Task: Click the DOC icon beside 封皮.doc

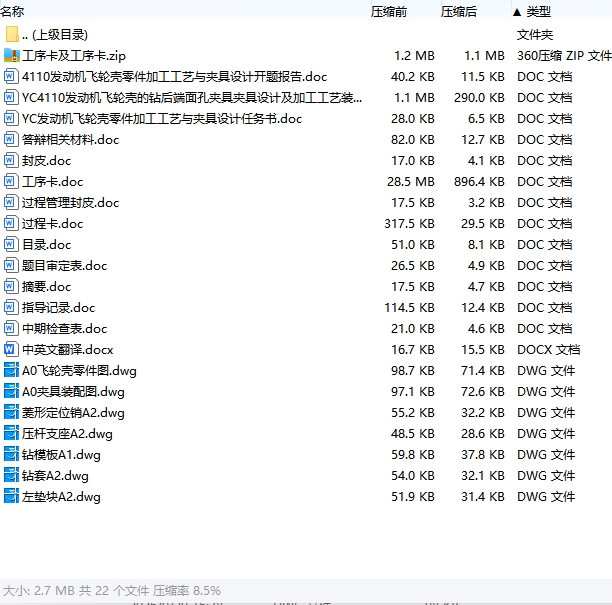Action: 11,160
